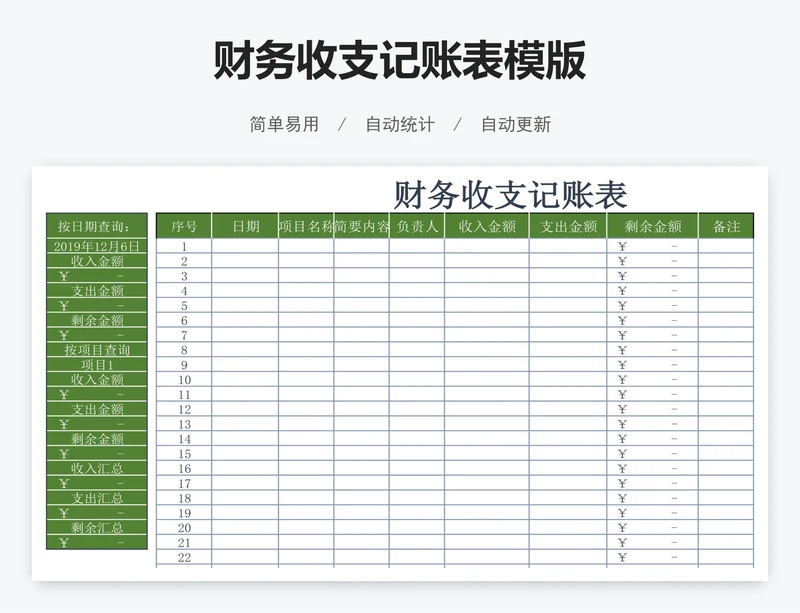Click the 按项目查询 label cell
Image resolution: width=800 pixels, height=613 pixels.
coord(96,350)
